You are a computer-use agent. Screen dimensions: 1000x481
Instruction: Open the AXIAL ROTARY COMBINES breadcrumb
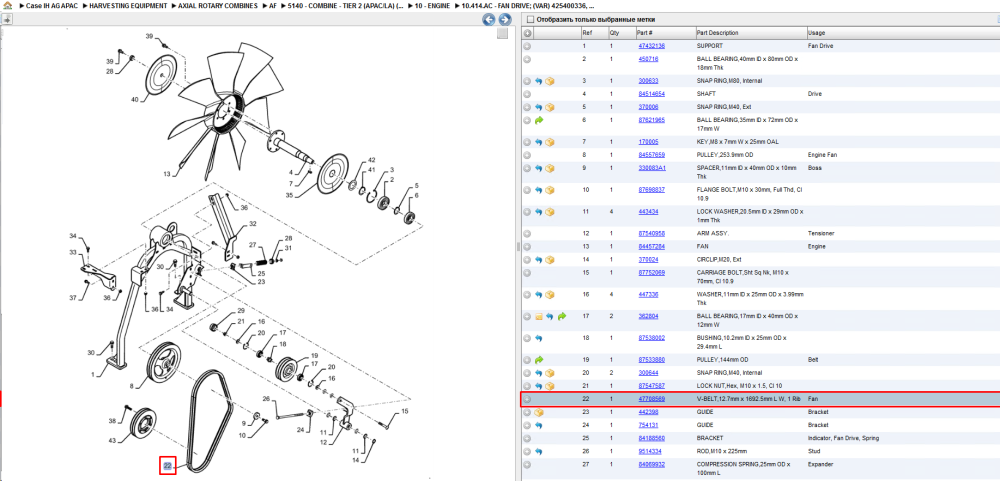click(220, 5)
